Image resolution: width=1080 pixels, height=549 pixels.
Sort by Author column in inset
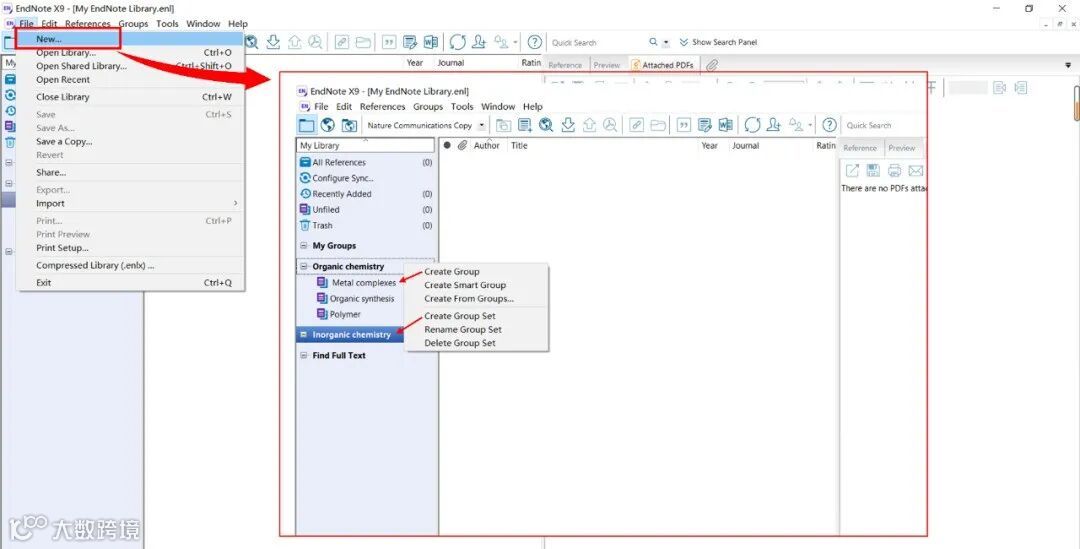pos(487,146)
